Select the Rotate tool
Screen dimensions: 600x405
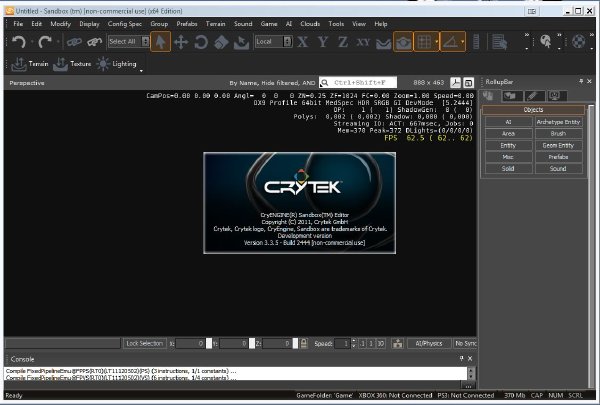(201, 42)
